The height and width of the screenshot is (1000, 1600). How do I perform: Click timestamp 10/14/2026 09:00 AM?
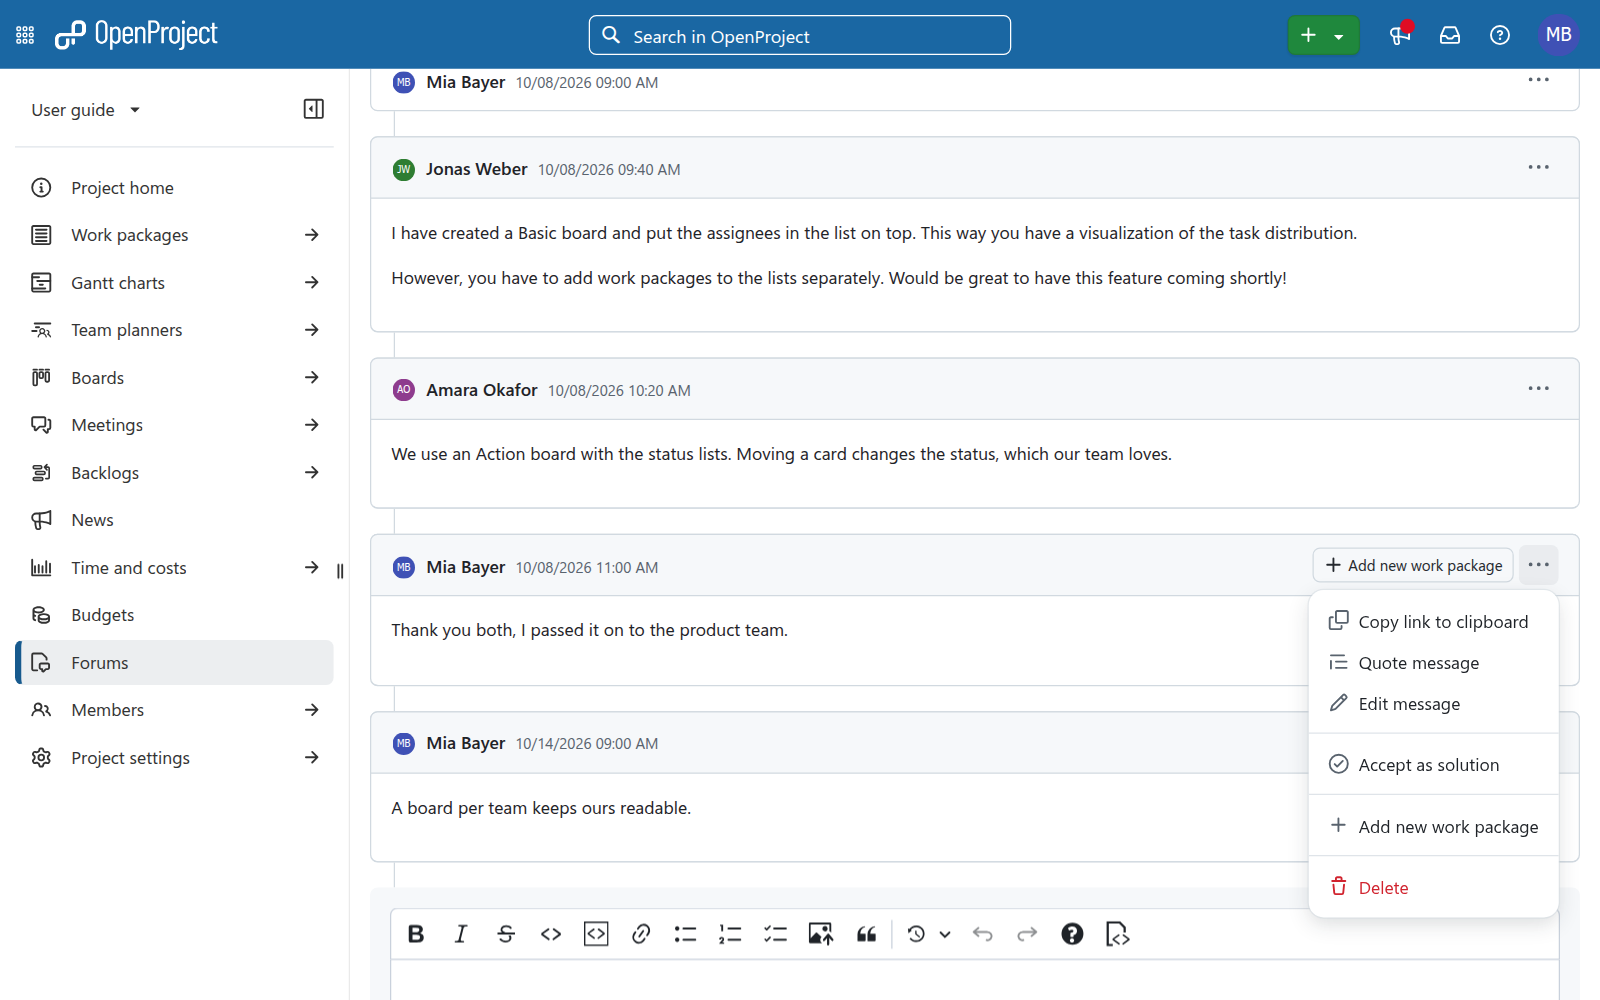(587, 744)
